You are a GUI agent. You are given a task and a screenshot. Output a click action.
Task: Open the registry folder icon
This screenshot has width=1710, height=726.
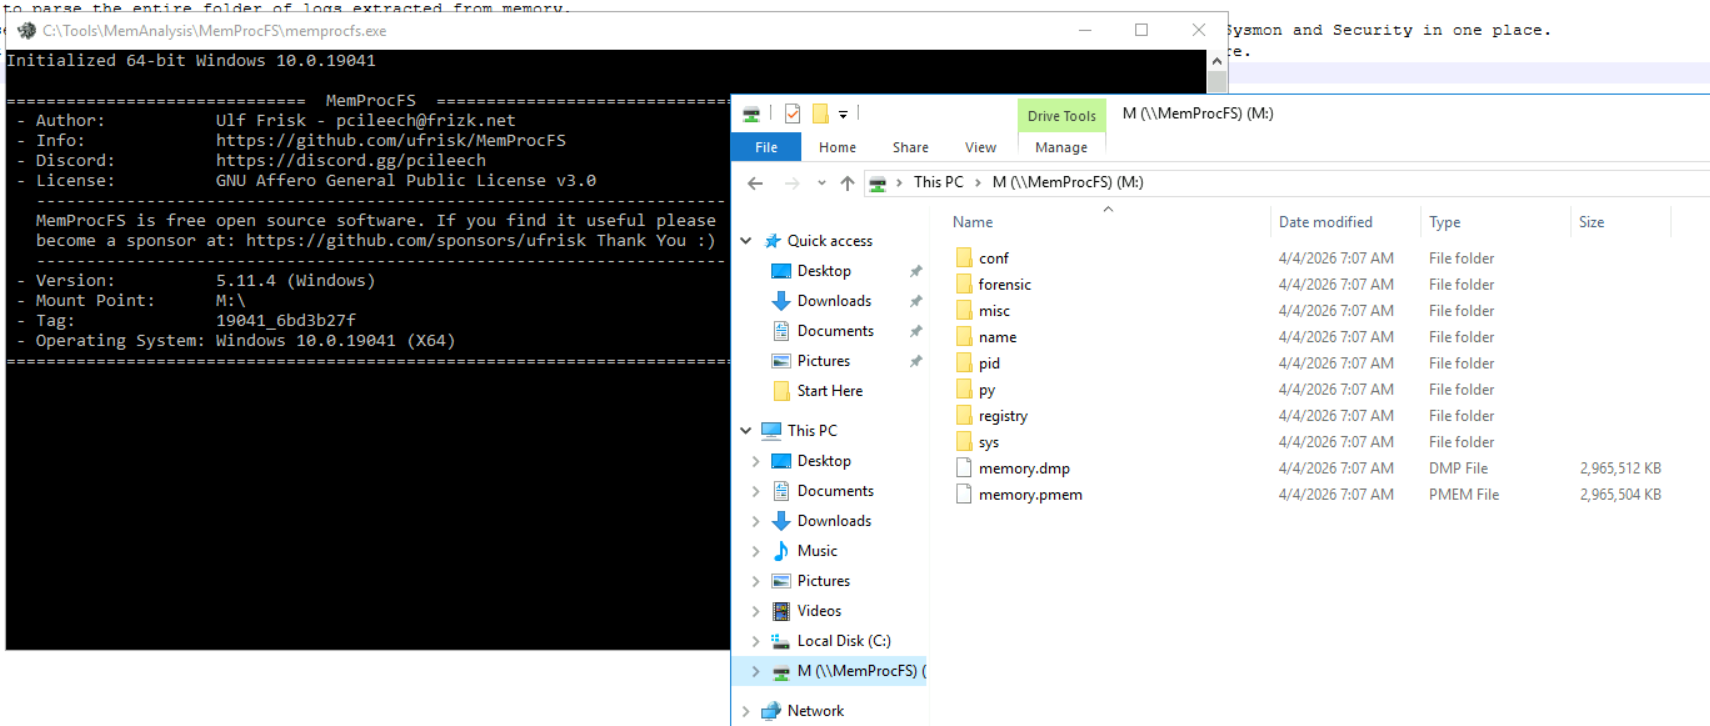[x=964, y=416]
